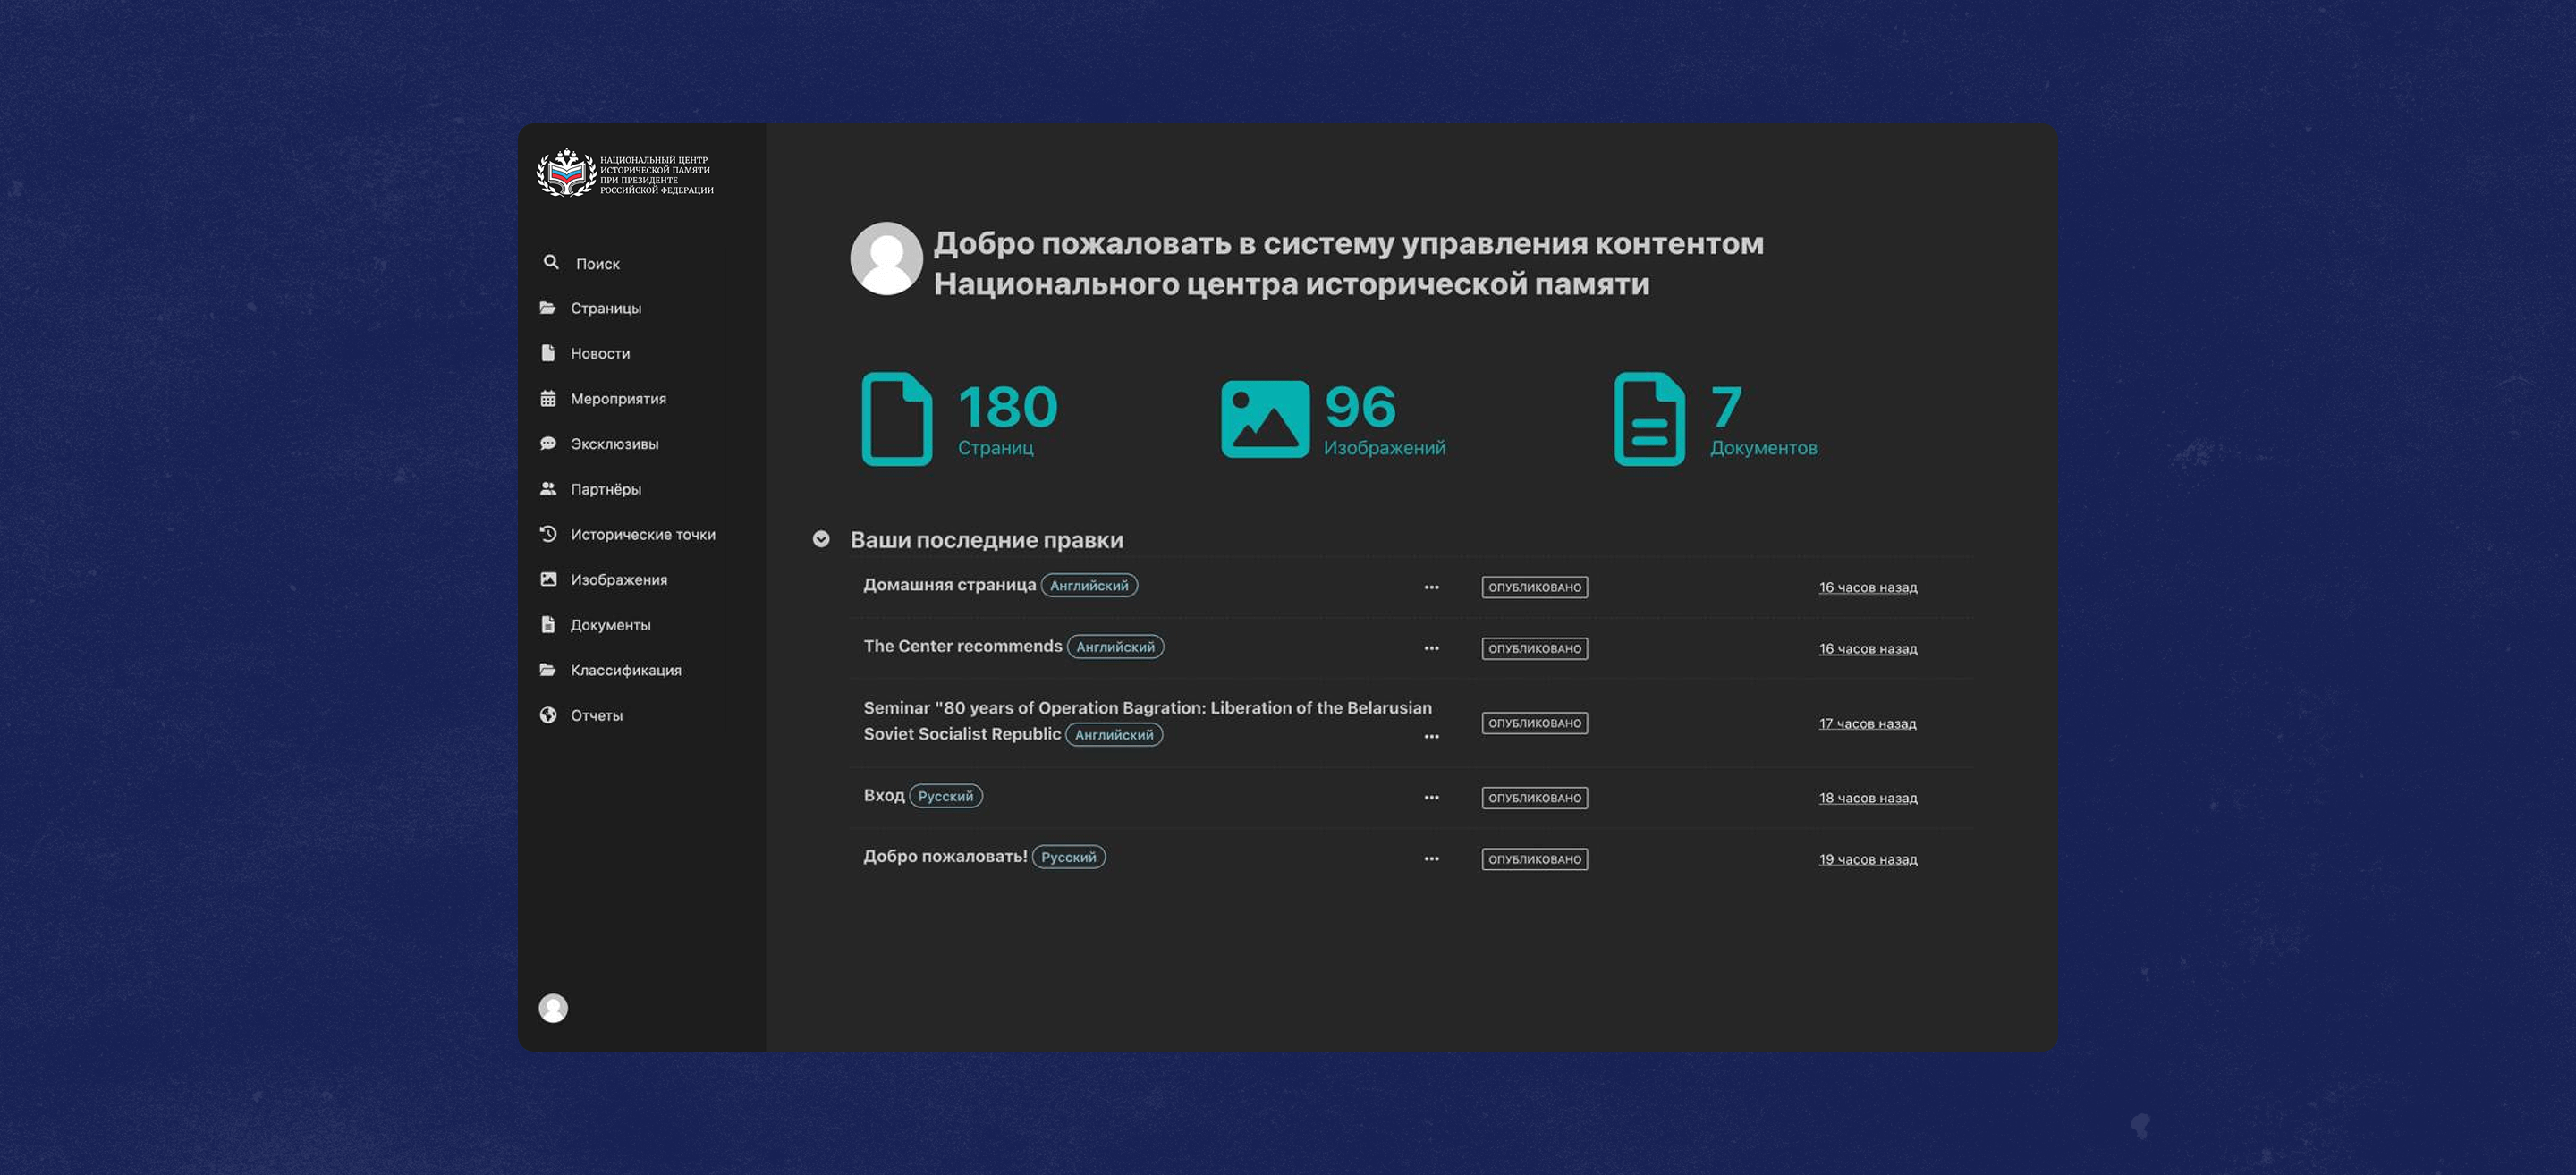Click the calendar icon for Мероприятия

(x=548, y=398)
